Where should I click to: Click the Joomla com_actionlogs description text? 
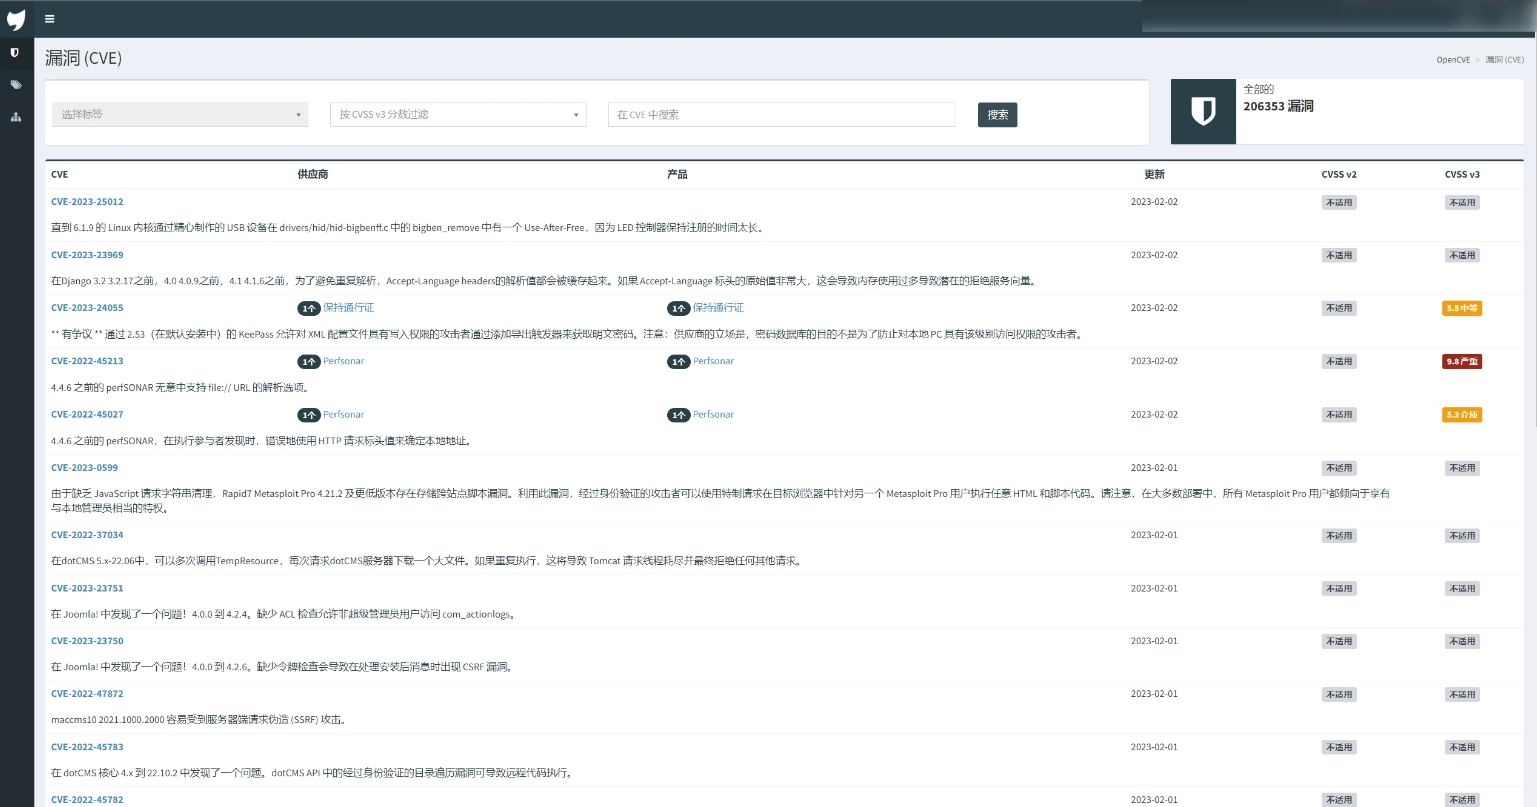[x=285, y=614]
